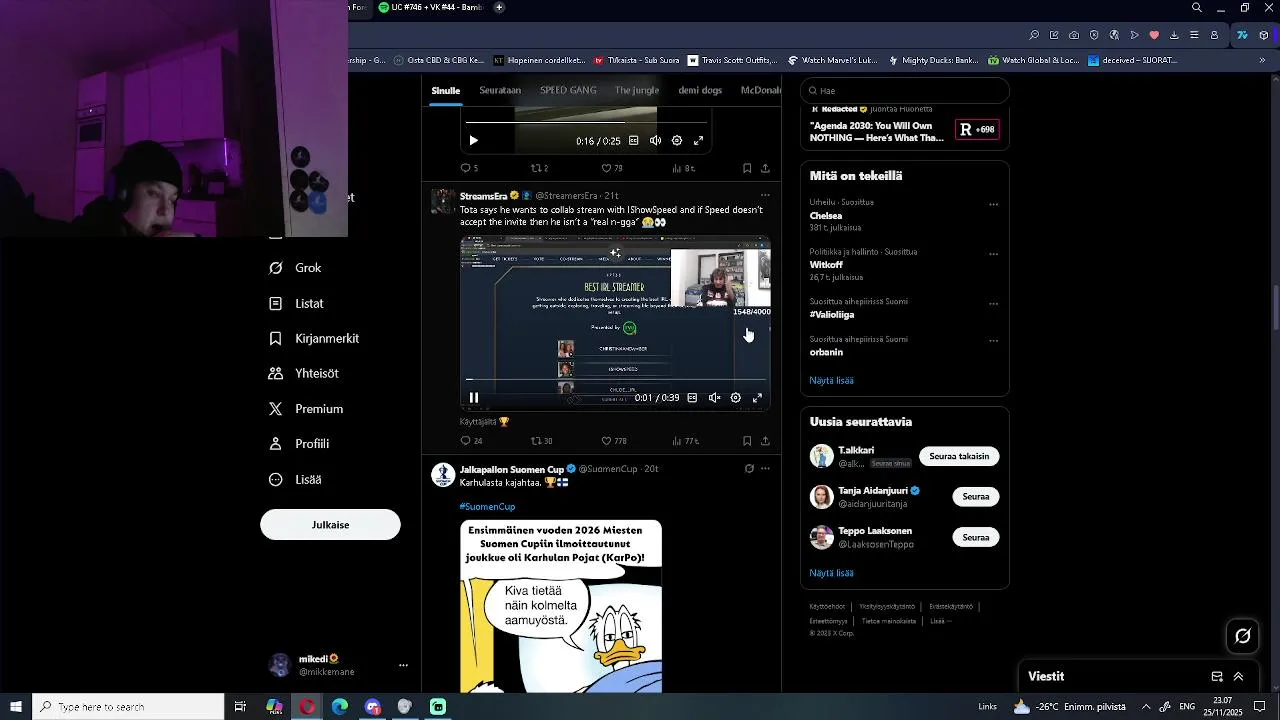
Task: Reply to the top post with 5 replies
Action: (469, 168)
